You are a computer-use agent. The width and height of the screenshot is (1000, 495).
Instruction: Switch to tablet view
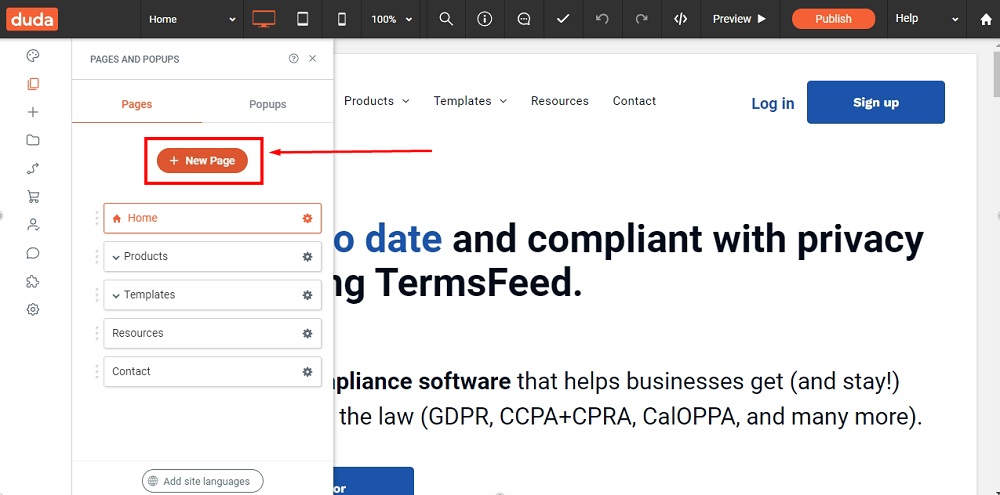(303, 19)
